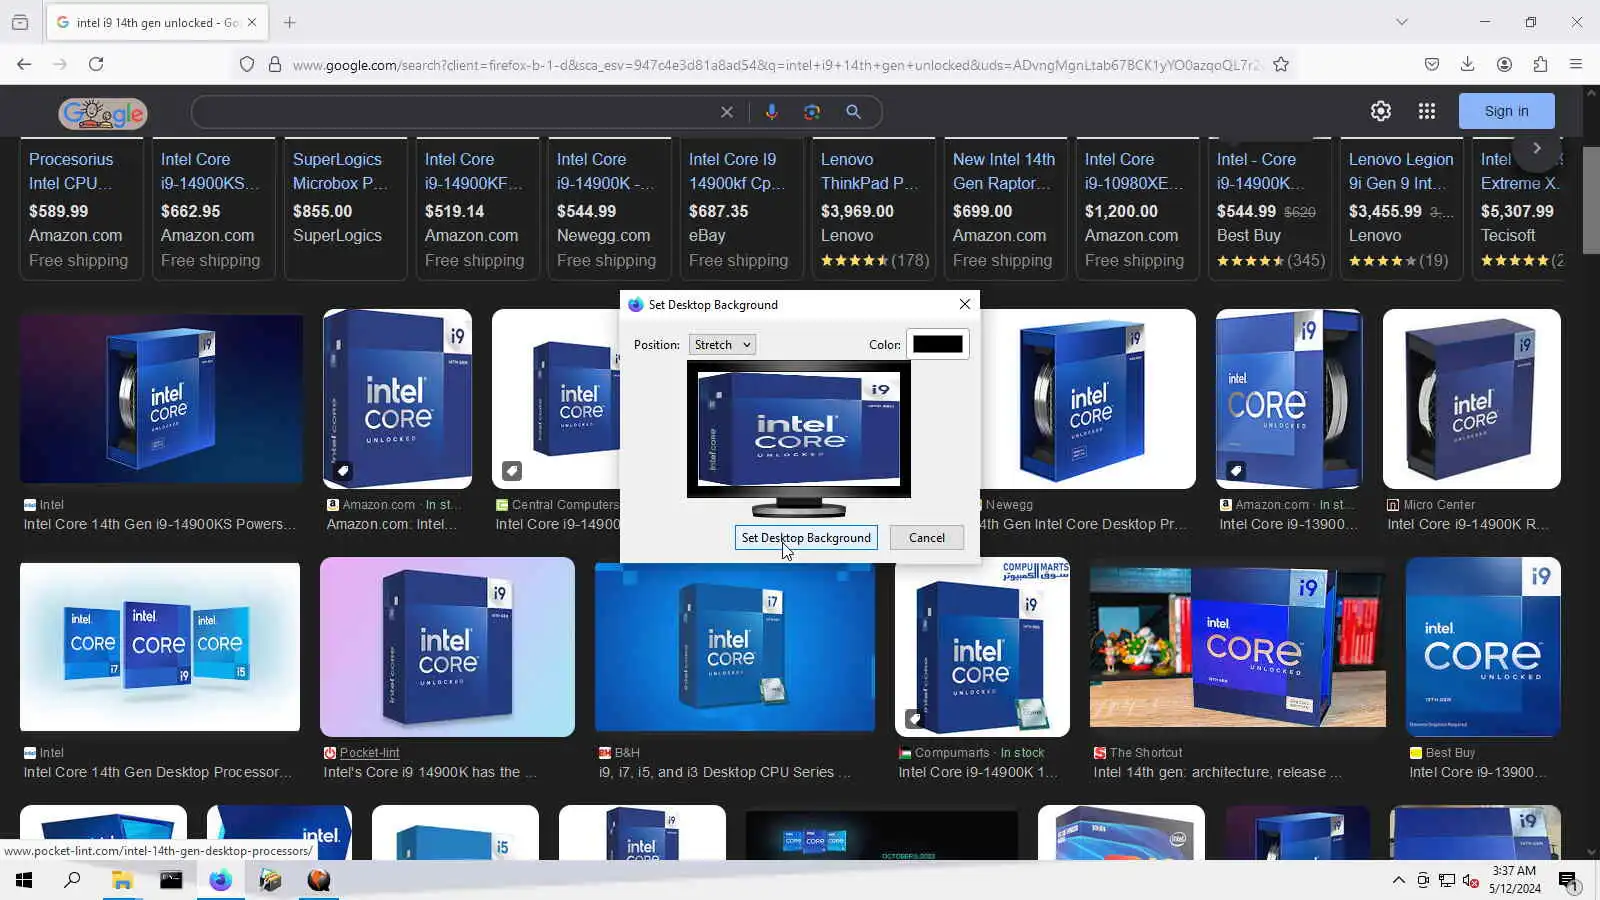The image size is (1600, 900).
Task: Open Intel Core i9-14900K Newegg $544.99 listing
Action: coord(610,209)
